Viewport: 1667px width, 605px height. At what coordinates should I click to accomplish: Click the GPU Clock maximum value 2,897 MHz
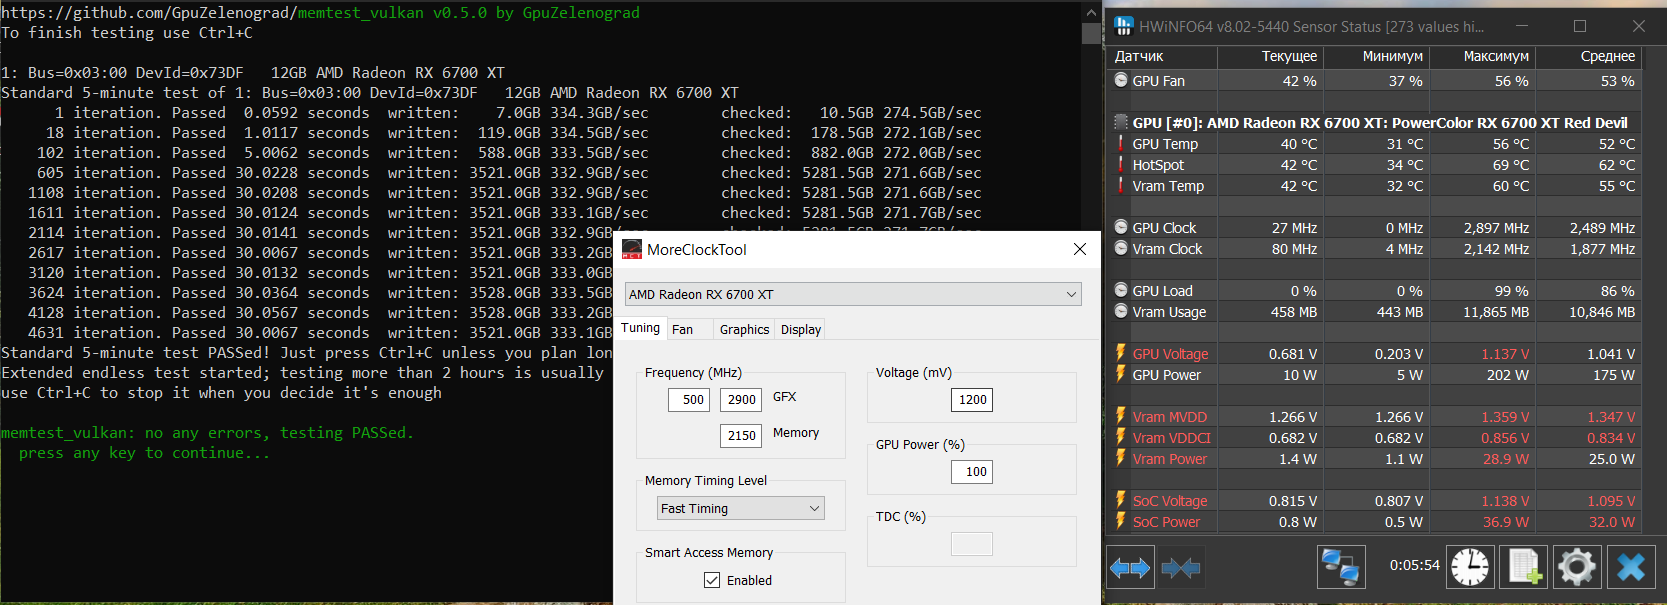1496,227
